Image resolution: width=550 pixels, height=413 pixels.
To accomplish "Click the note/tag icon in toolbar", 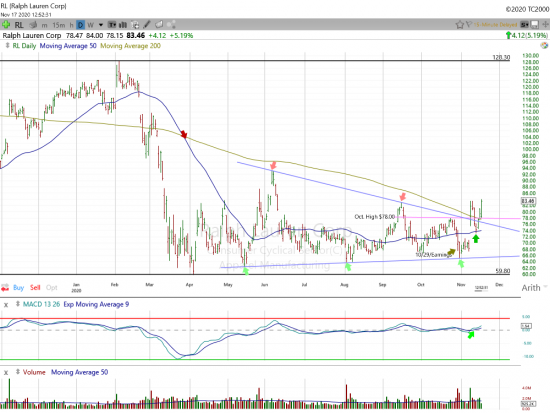I will 159,24.
